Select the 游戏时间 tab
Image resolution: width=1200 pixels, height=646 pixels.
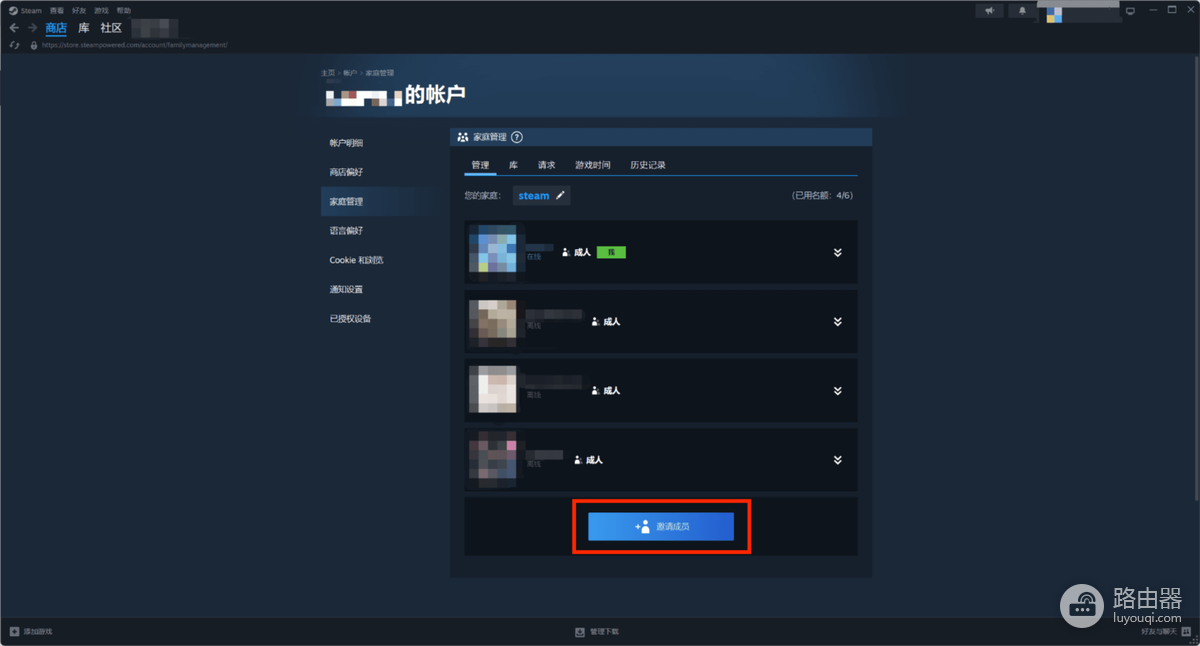[593, 165]
